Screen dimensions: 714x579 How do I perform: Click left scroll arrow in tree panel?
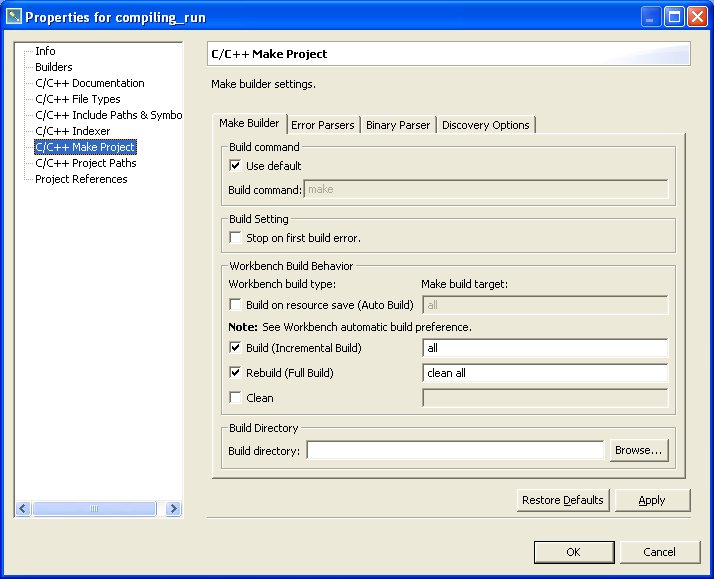23,509
